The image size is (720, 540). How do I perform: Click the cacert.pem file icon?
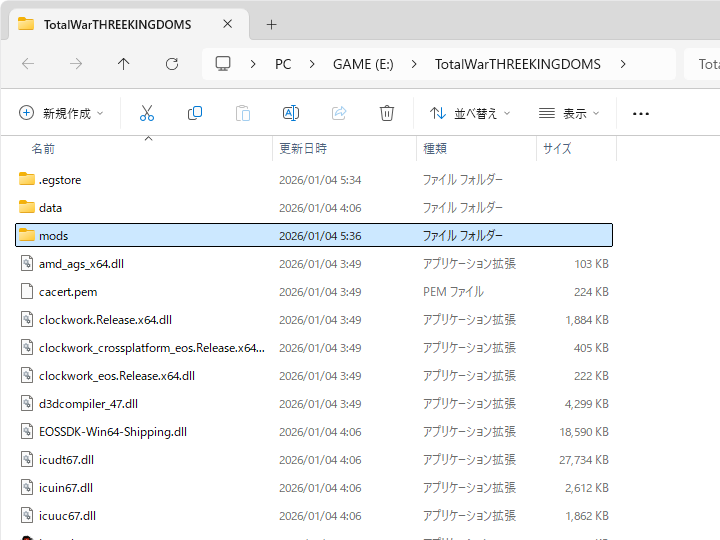tap(27, 291)
